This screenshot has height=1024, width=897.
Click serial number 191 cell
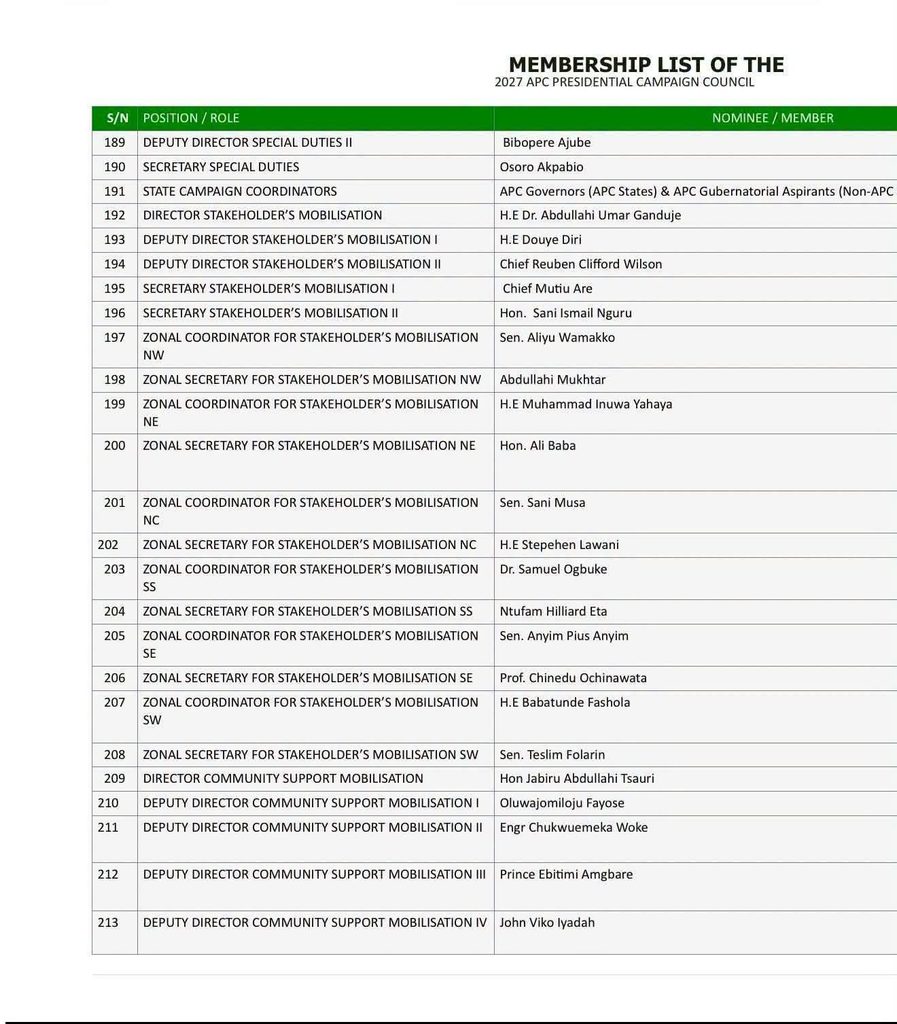tap(114, 191)
